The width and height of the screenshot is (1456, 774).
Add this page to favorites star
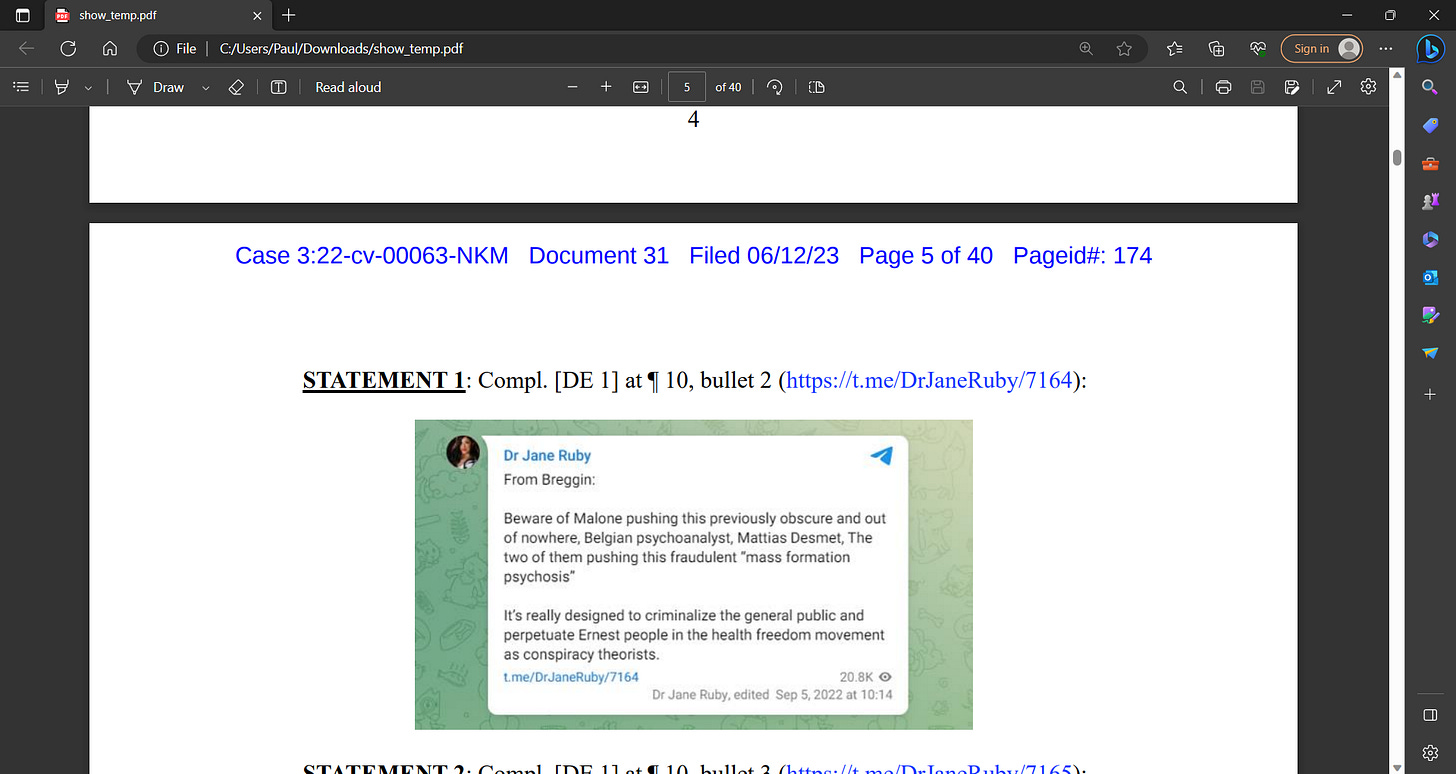pos(1124,48)
